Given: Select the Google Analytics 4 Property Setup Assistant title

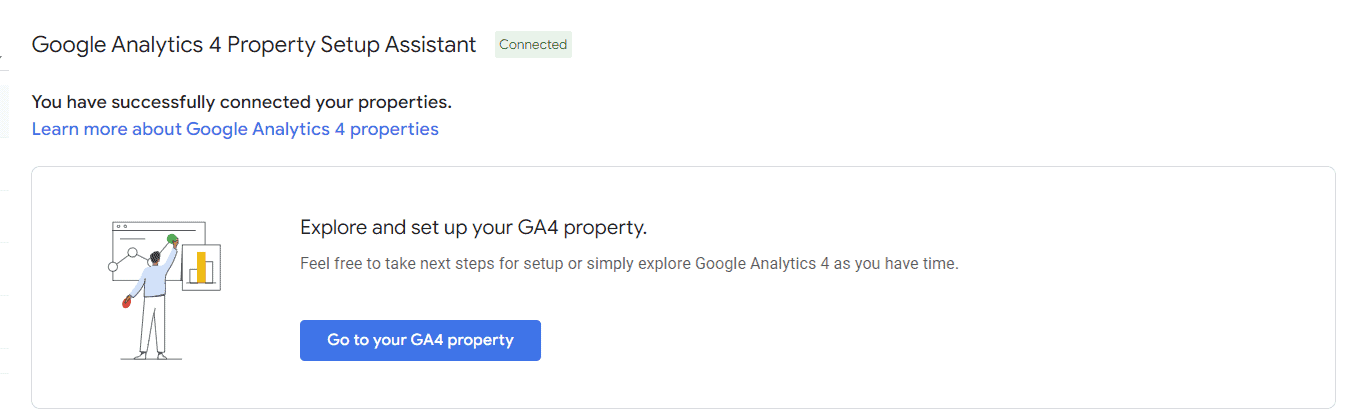Looking at the screenshot, I should point(254,45).
